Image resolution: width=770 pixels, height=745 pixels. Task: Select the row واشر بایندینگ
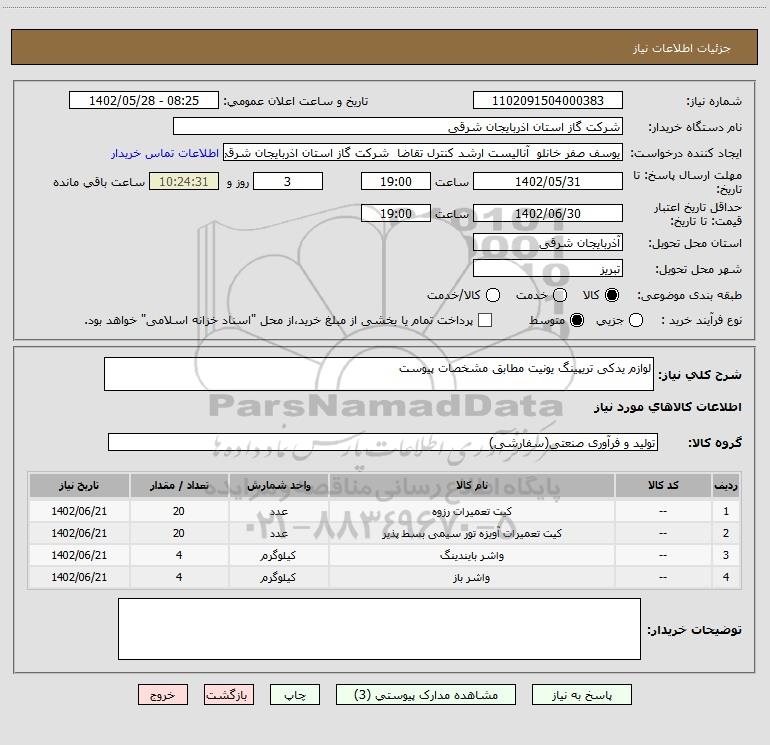click(x=385, y=555)
